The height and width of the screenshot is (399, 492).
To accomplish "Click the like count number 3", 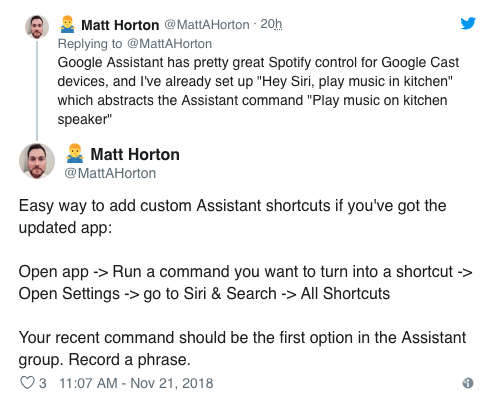I will 42,383.
